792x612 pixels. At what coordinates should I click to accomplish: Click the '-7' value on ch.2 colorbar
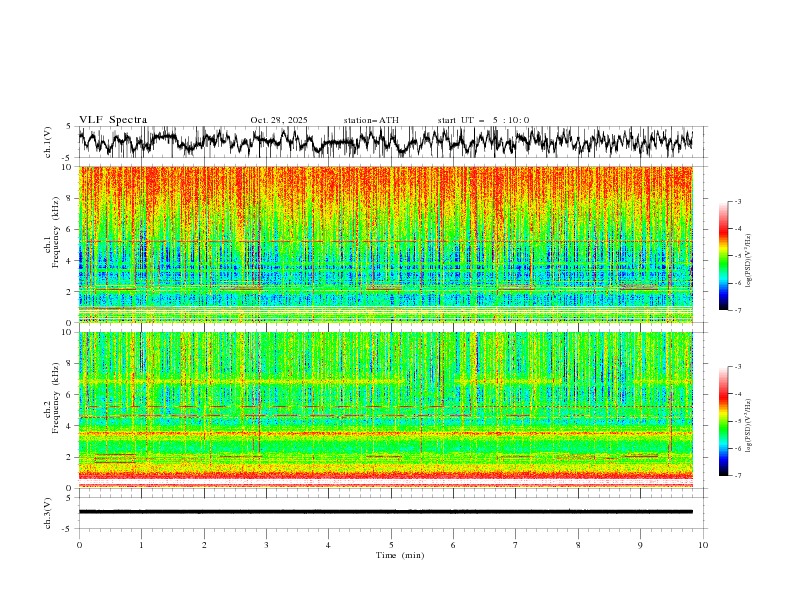click(x=737, y=476)
